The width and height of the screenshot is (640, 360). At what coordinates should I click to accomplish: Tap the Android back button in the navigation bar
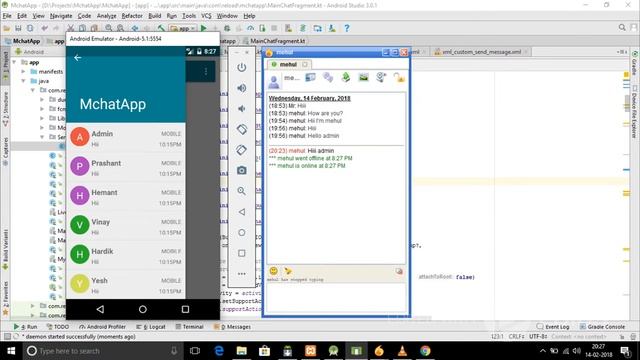[x=100, y=309]
